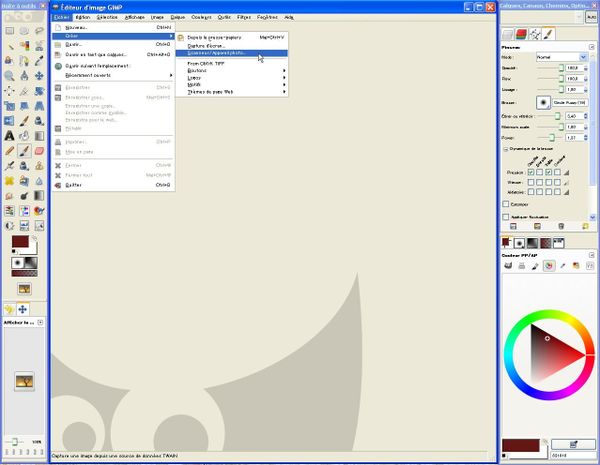Click the color hex notation input field
The image size is (600, 465).
point(573,455)
